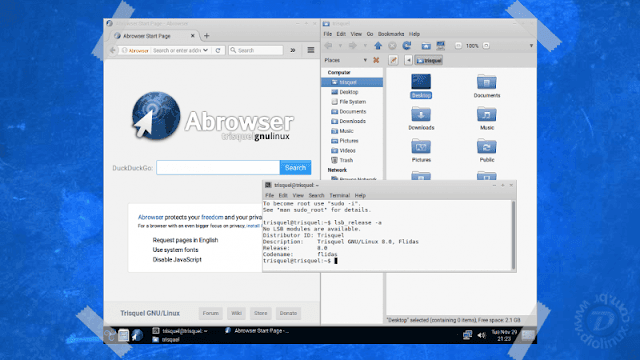Zoom in in file manager
This screenshot has width=640, height=360.
[x=486, y=46]
